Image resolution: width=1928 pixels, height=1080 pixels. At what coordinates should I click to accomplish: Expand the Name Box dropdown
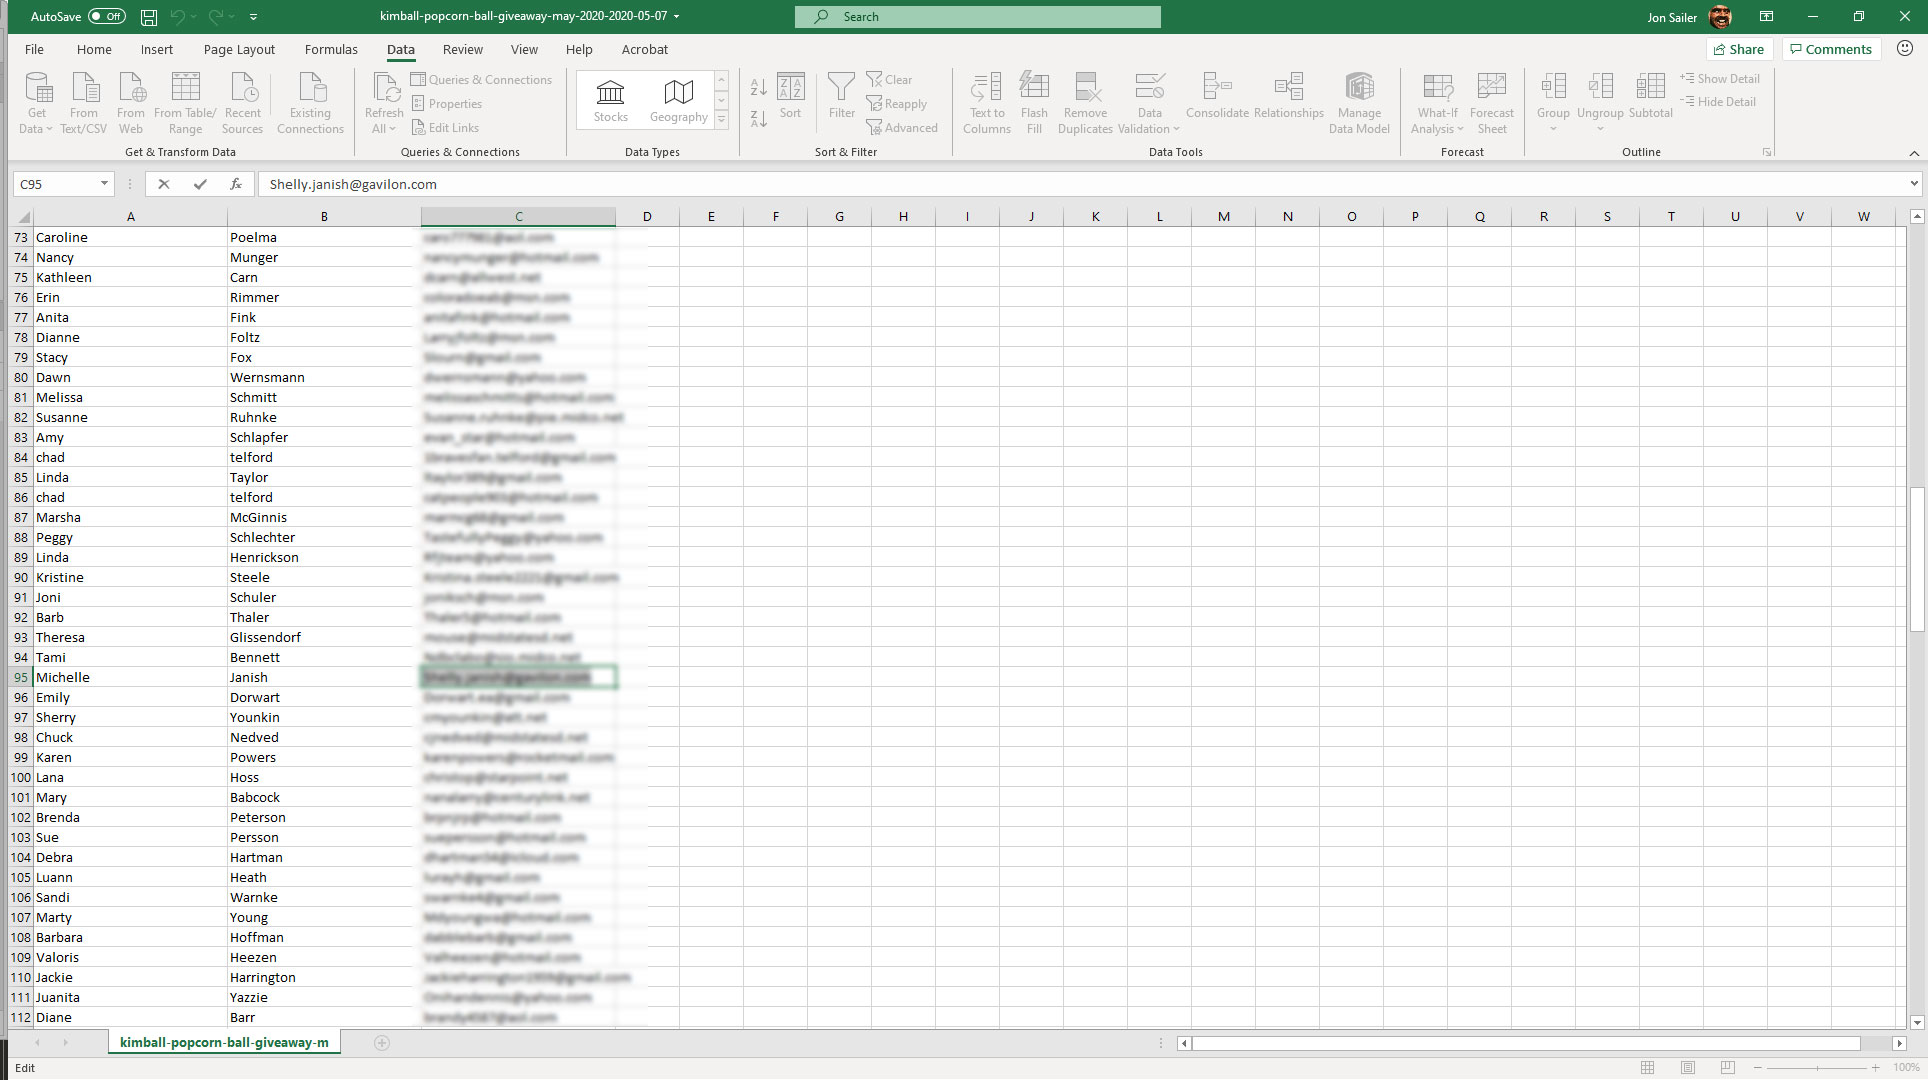point(104,184)
